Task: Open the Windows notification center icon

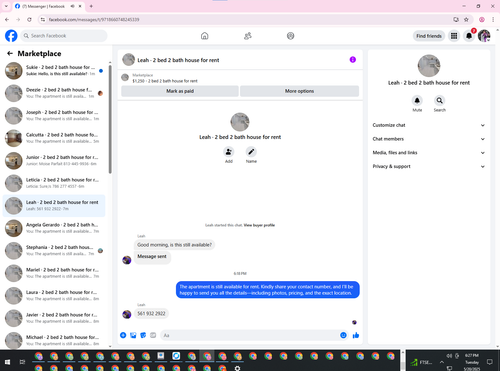Action: 490,362
